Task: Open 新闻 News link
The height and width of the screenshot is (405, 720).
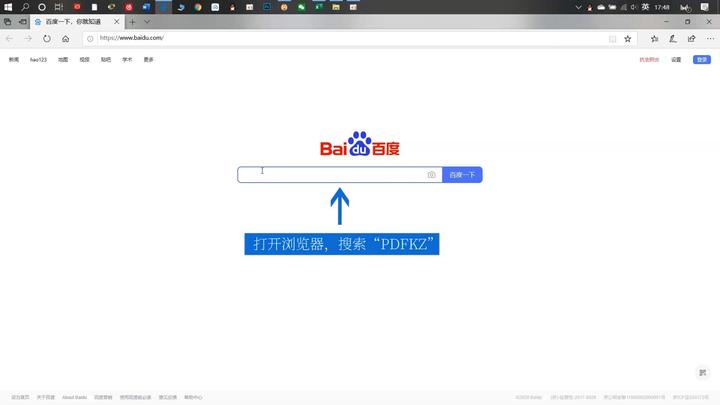Action: [x=14, y=60]
